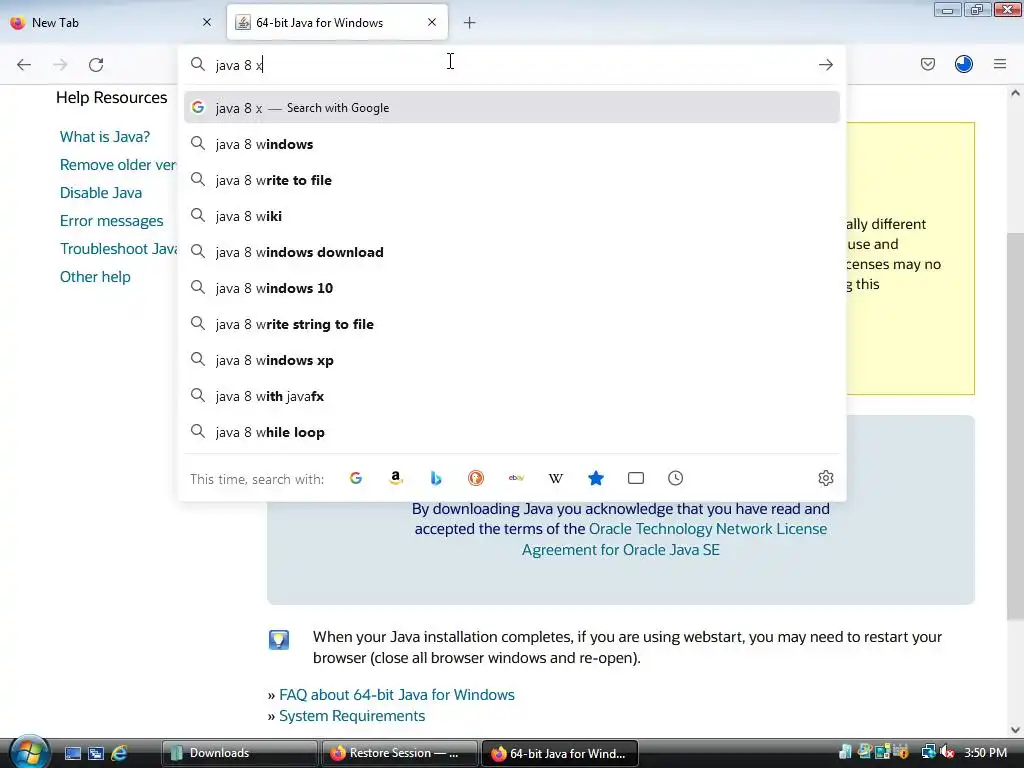Search this time with Amazon

[396, 478]
